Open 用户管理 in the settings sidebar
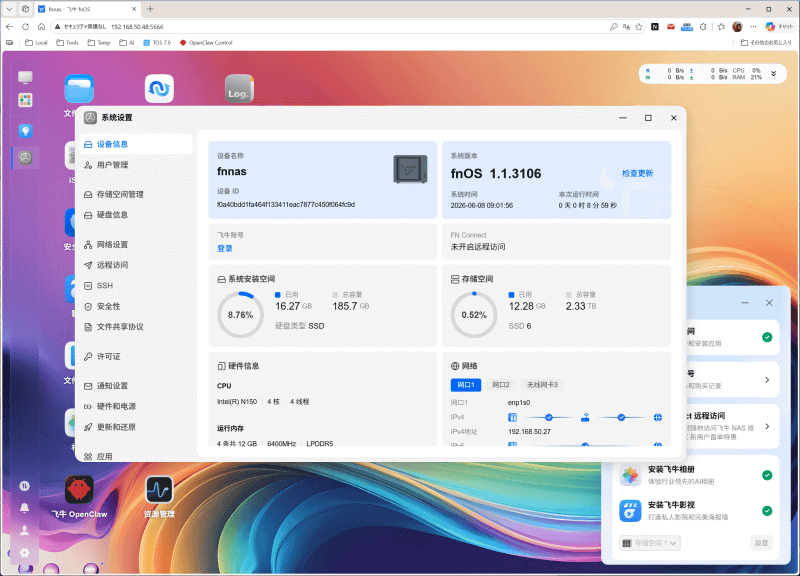Image resolution: width=800 pixels, height=576 pixels. (x=135, y=165)
